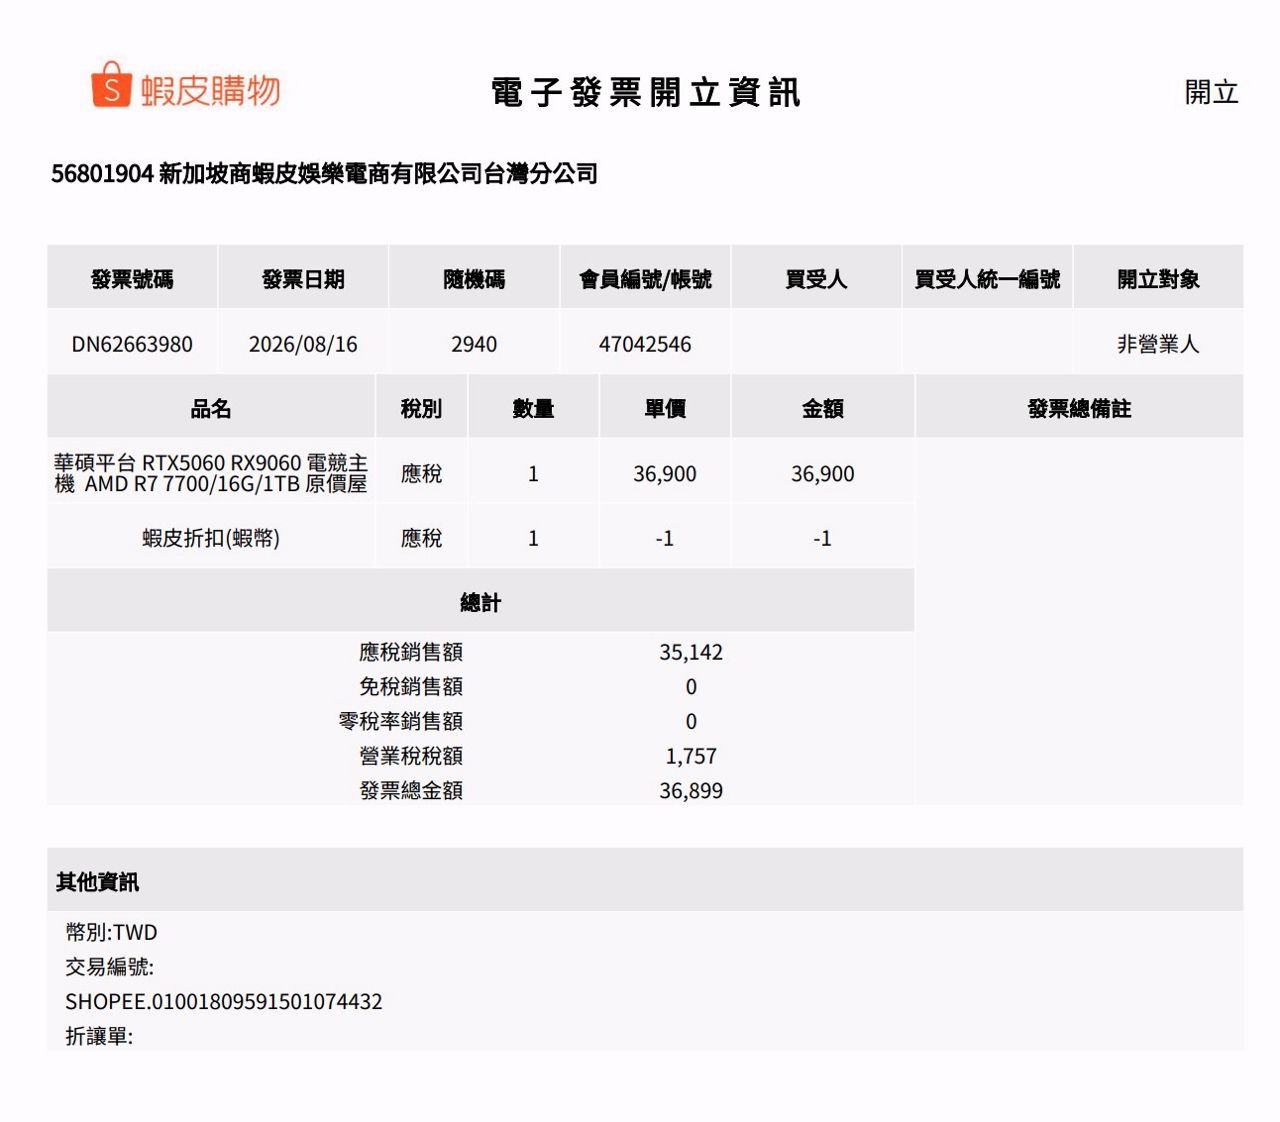Select the tax amount 1,757

coord(691,756)
